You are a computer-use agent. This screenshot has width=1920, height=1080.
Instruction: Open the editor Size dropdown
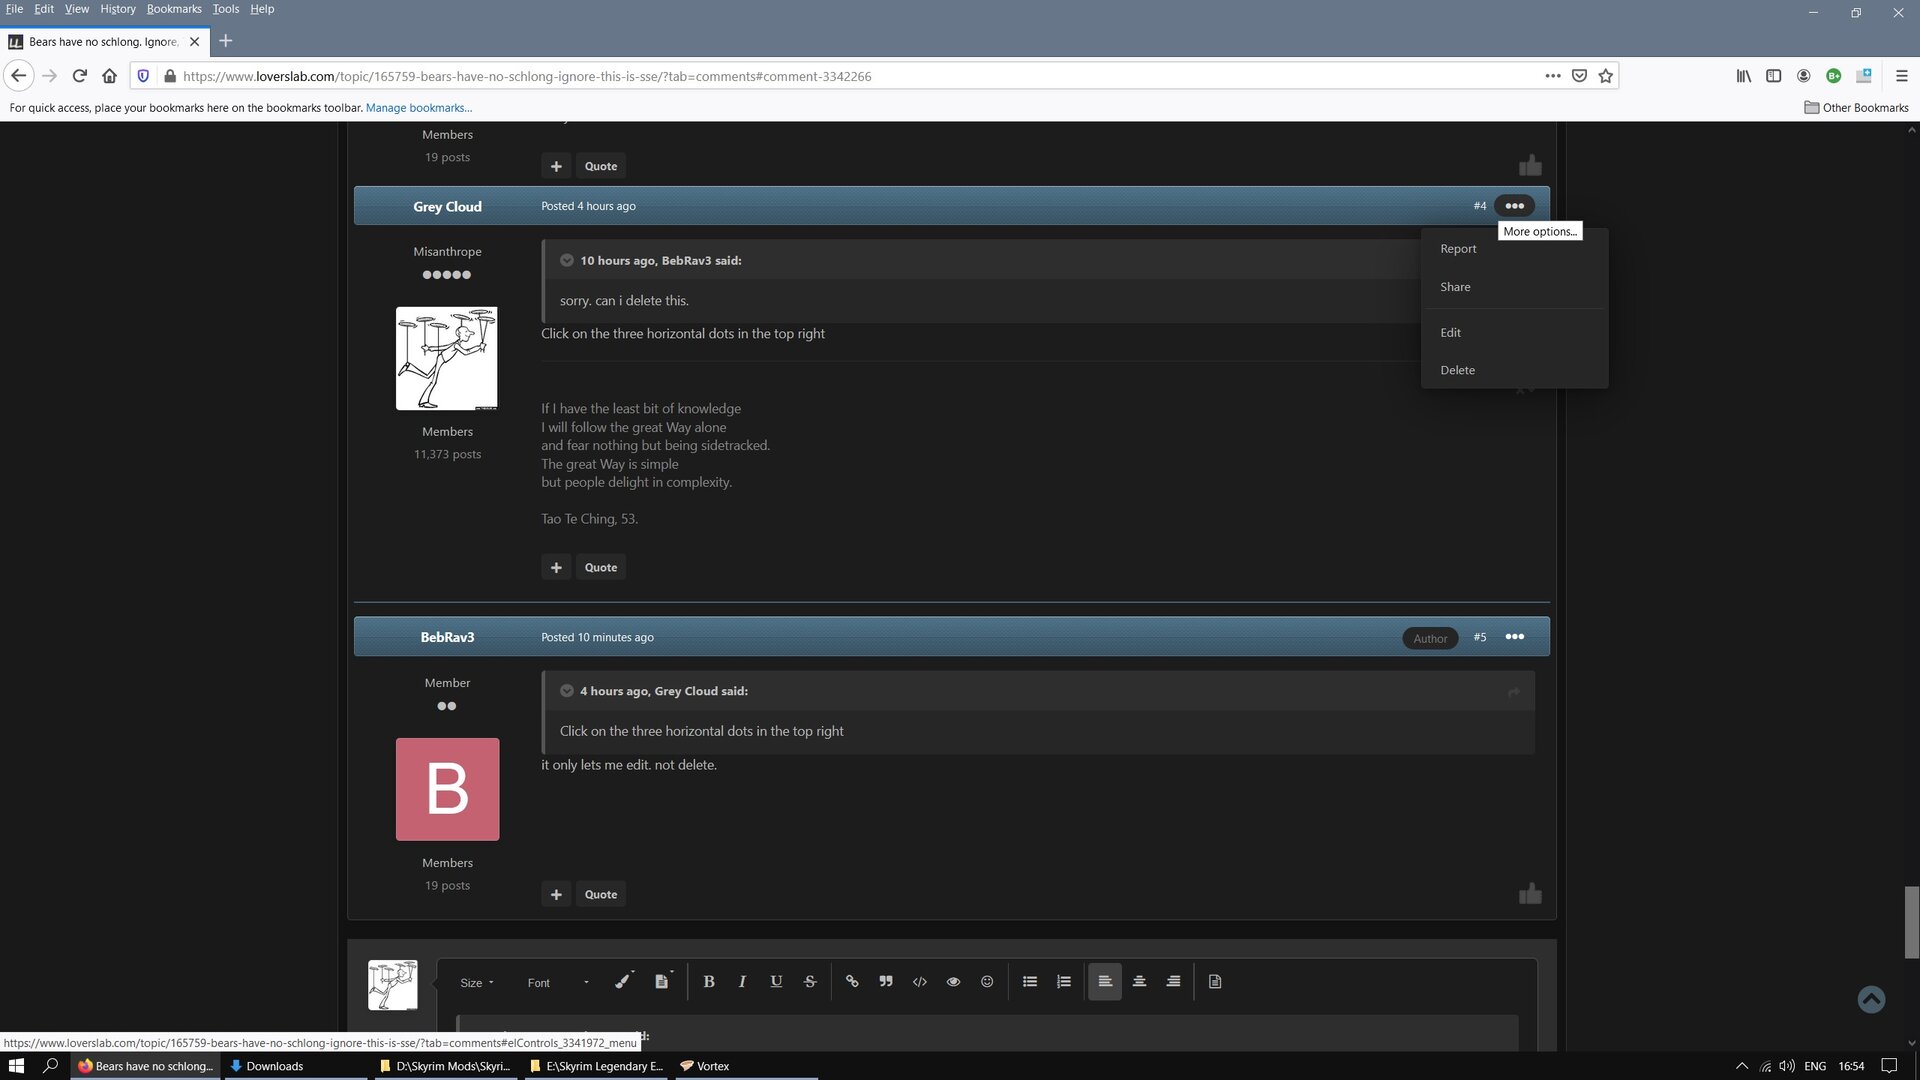pos(477,983)
